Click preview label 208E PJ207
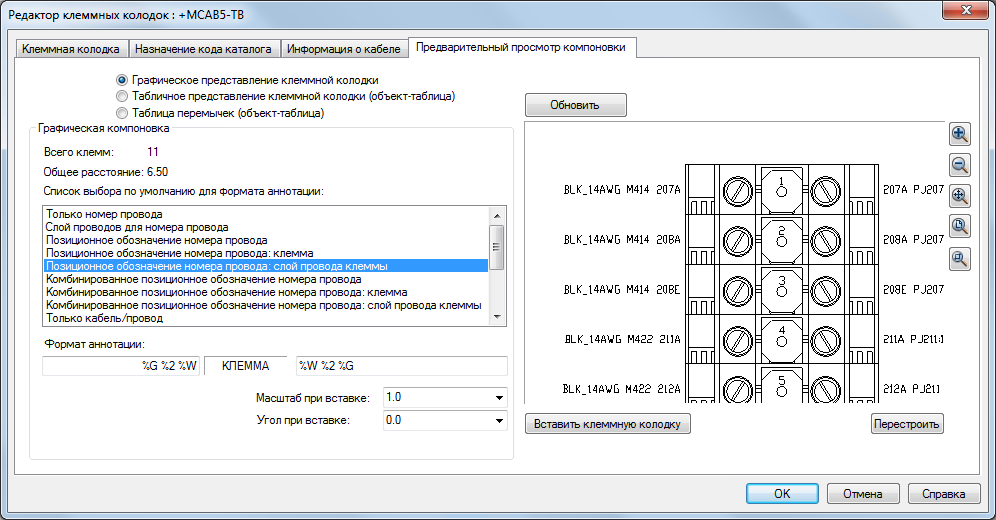 (x=913, y=290)
